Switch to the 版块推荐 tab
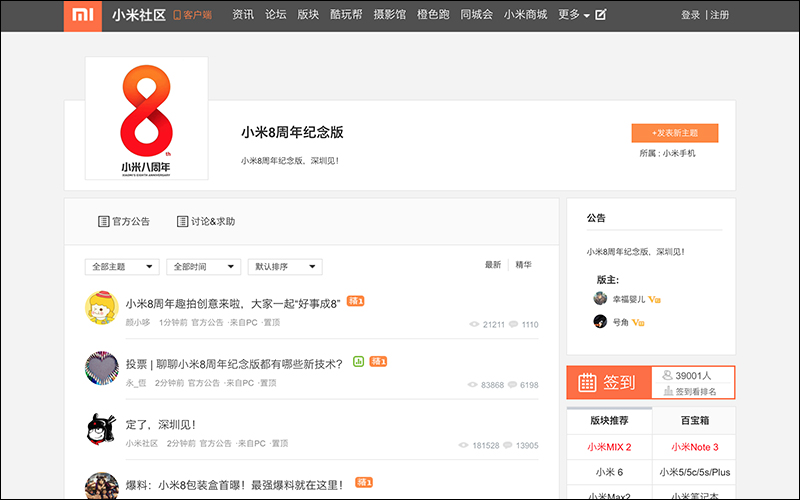This screenshot has width=800, height=500. point(609,421)
